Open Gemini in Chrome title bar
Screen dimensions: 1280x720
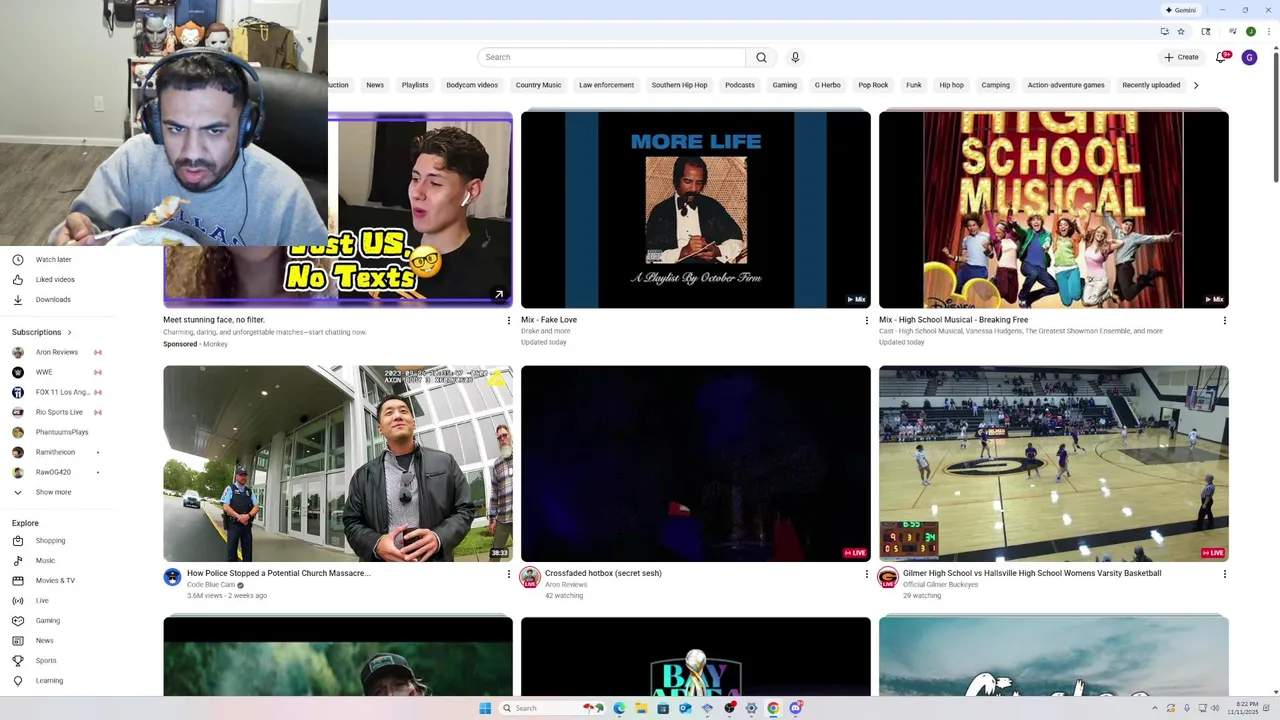coord(1180,10)
